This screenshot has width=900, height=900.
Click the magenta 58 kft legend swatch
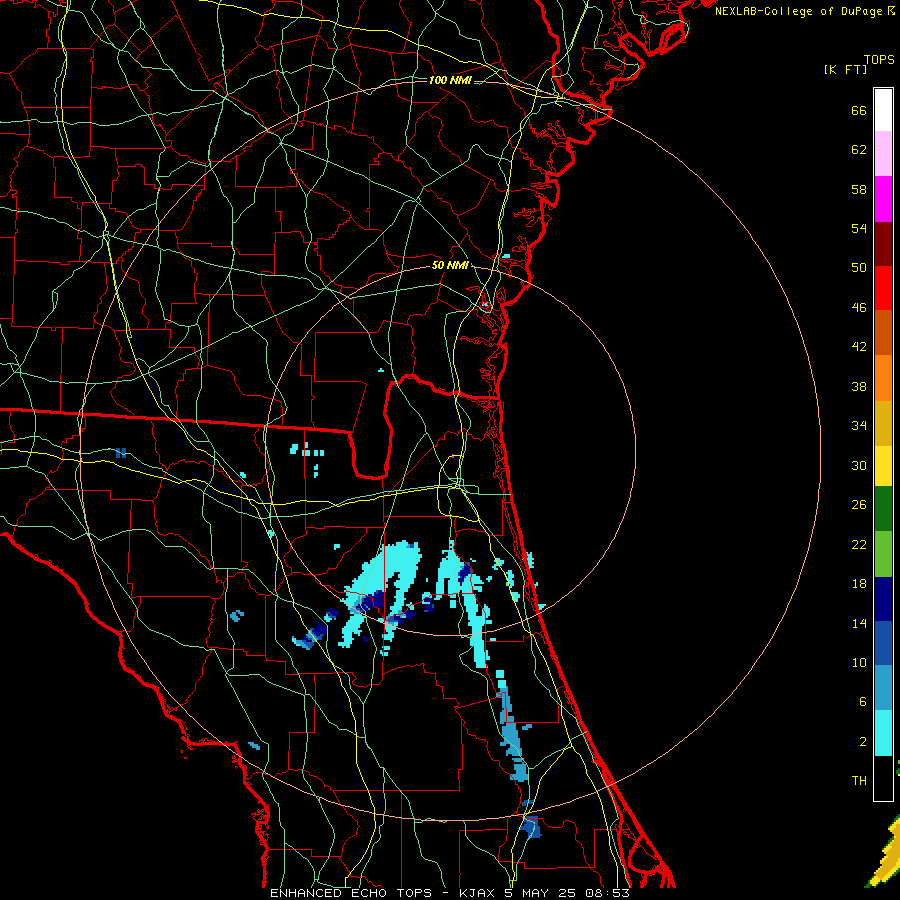pyautogui.click(x=883, y=199)
